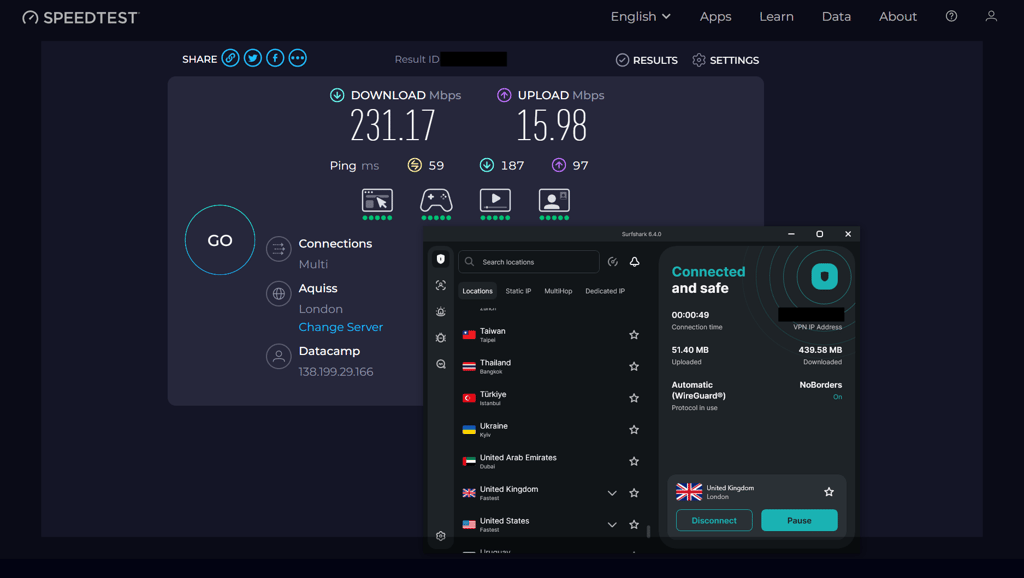Click the video chat rating icon
1024x578 pixels.
click(x=554, y=201)
